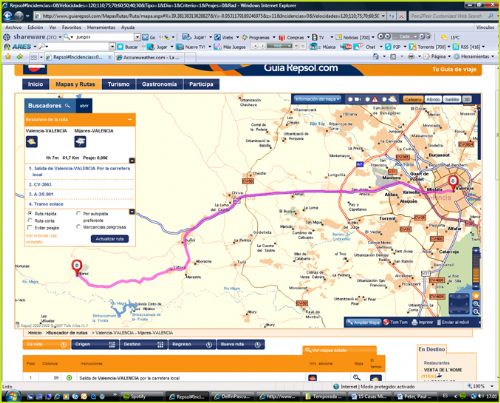
Task: Click the Destino button below the map
Action: tap(143, 344)
